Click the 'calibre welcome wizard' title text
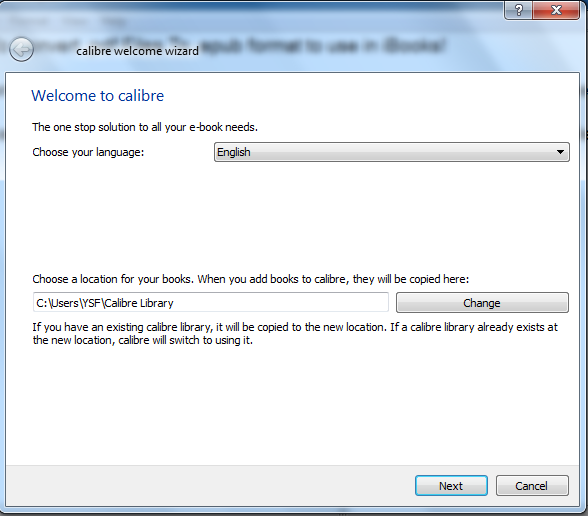This screenshot has height=516, width=588. (137, 51)
